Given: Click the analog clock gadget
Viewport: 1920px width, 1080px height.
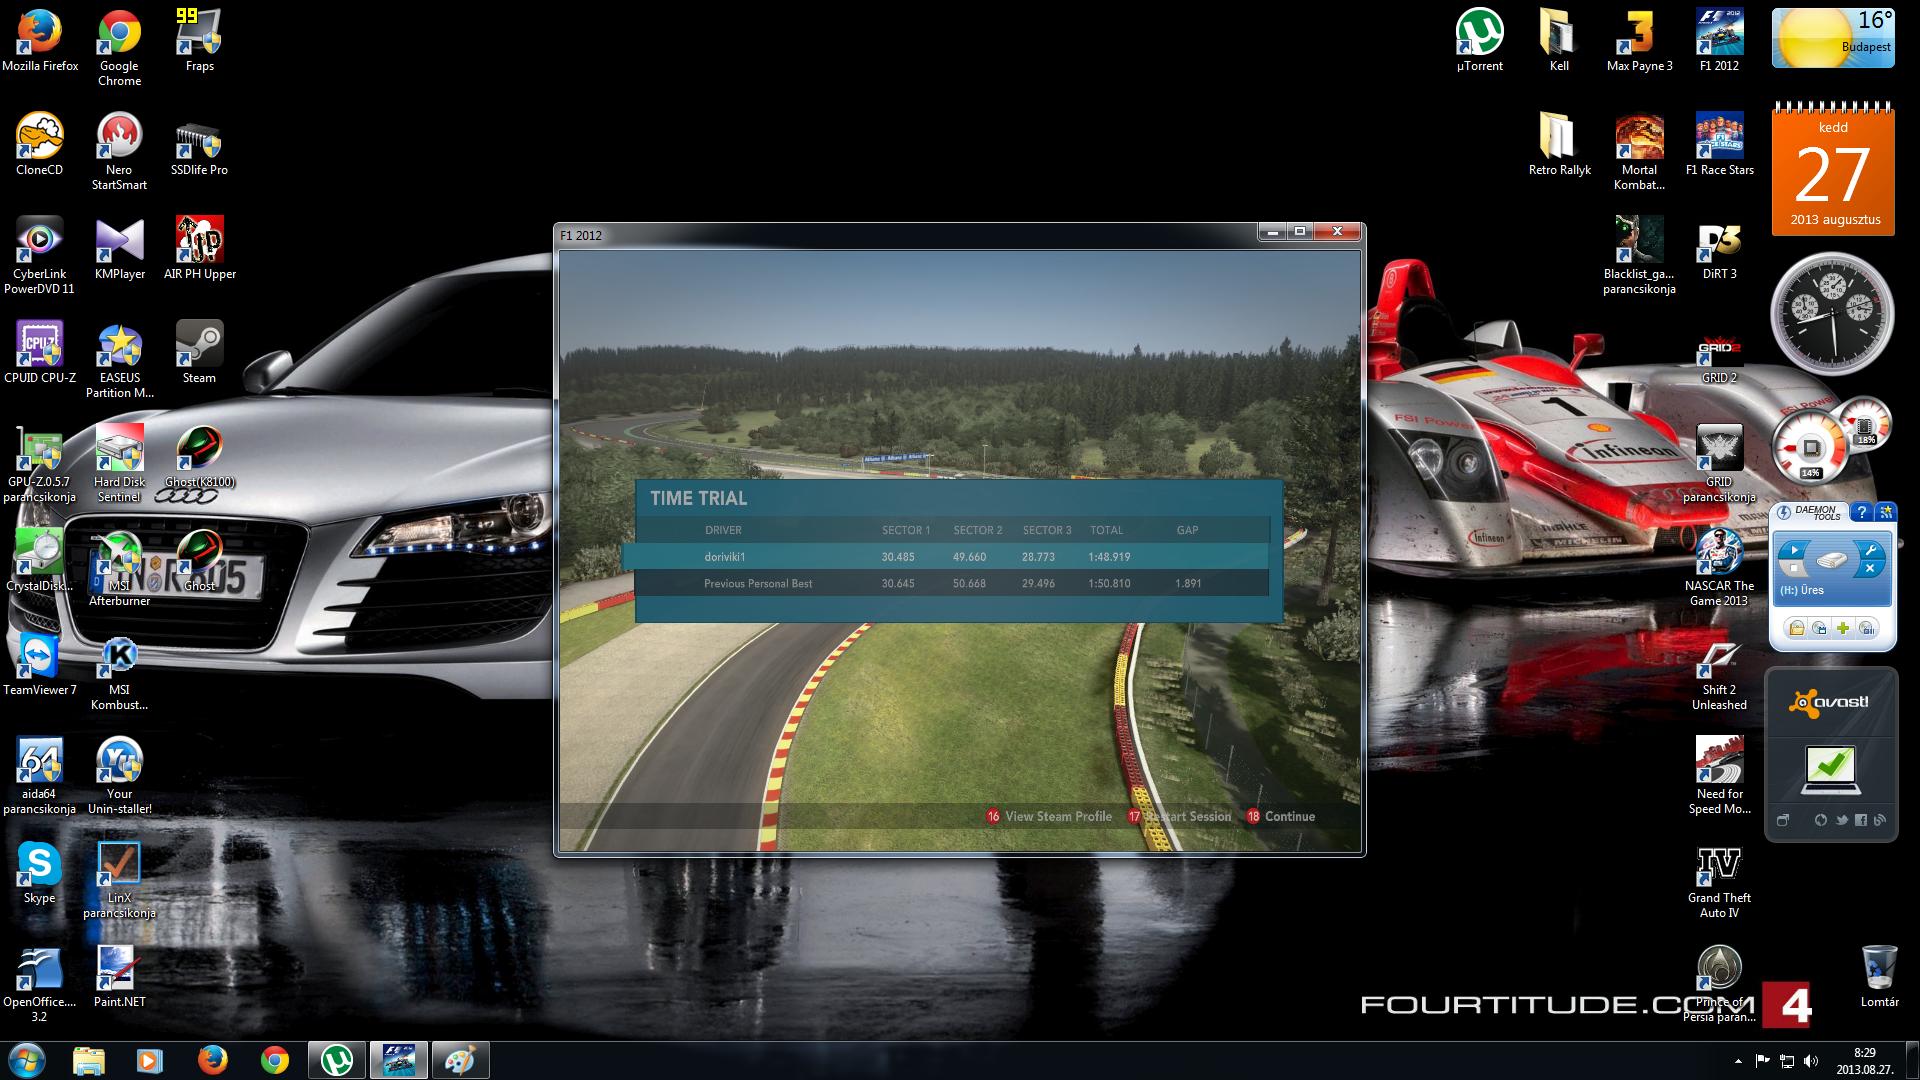Looking at the screenshot, I should click(1832, 313).
